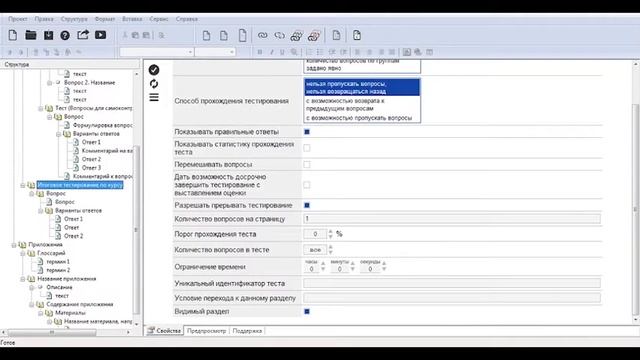This screenshot has height=360, width=640.
Task: Select 'с возможностью пропускать вопросы' list option
Action: (362, 118)
